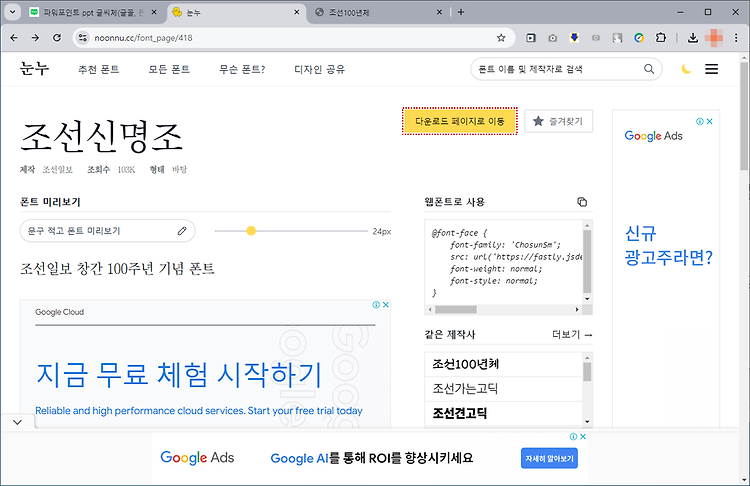
Task: Select 조선견고딕 in font list
Action: pos(460,413)
